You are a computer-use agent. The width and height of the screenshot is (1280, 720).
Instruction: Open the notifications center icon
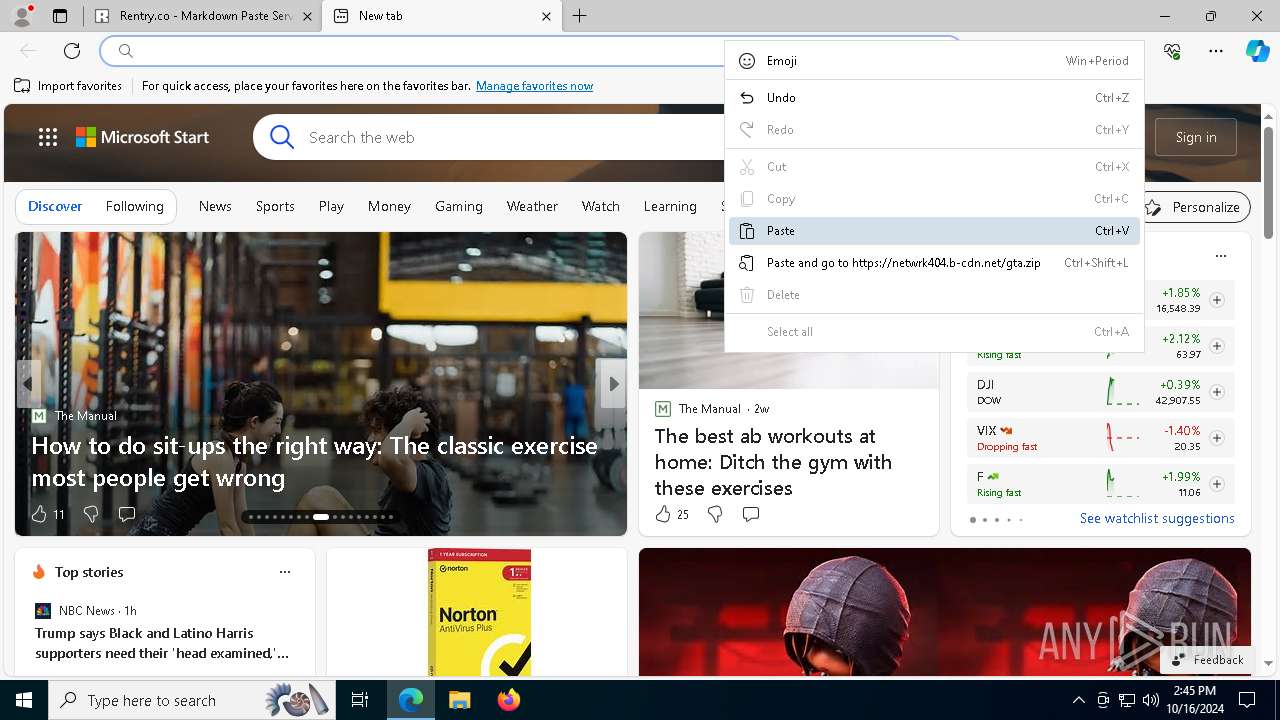click(x=1247, y=700)
